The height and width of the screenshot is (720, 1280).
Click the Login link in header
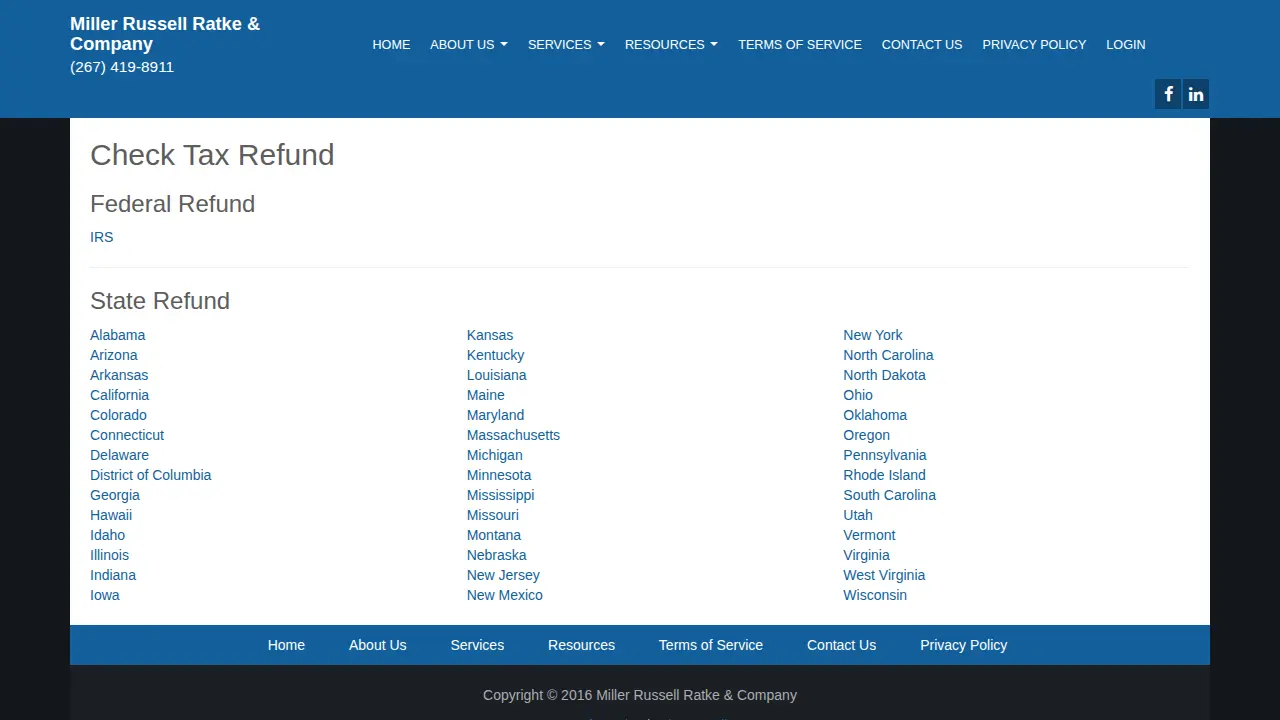[x=1126, y=44]
